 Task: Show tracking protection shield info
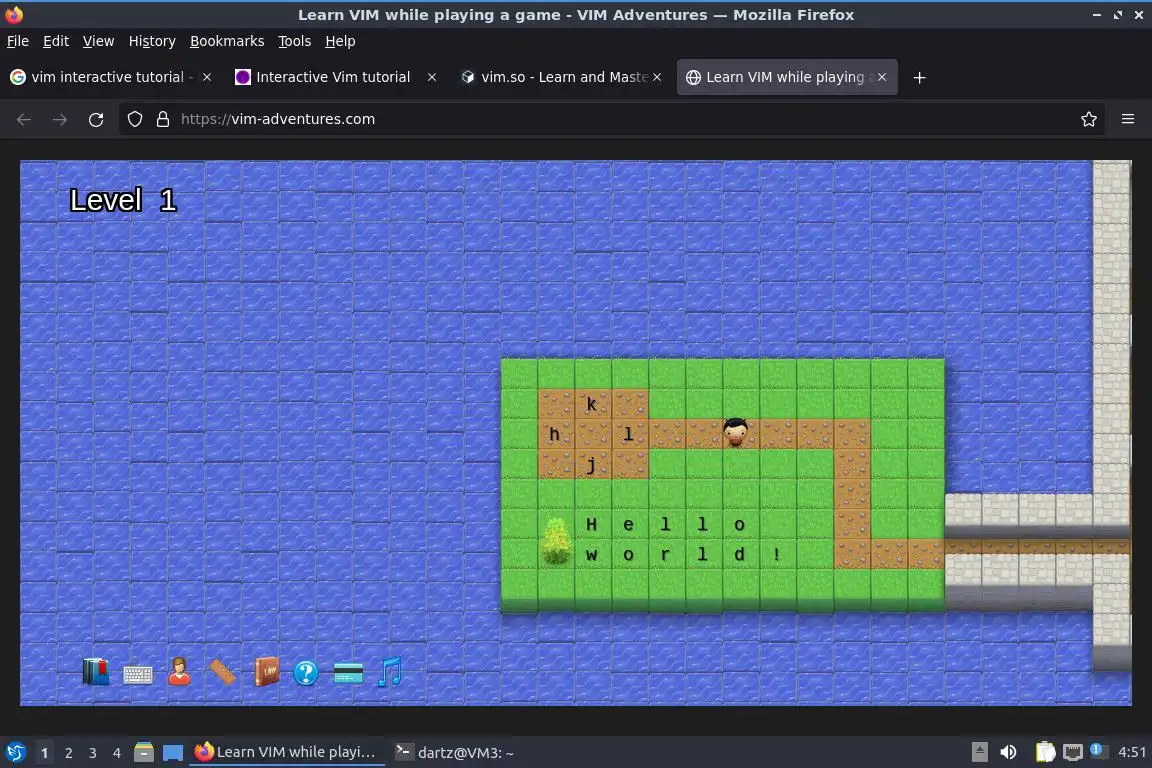pyautogui.click(x=134, y=119)
